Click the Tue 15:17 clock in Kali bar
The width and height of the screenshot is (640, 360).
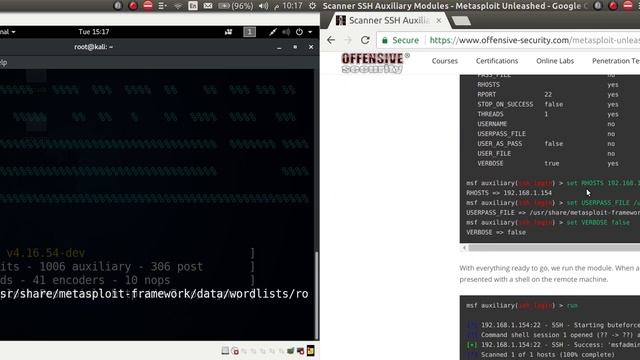pos(93,31)
